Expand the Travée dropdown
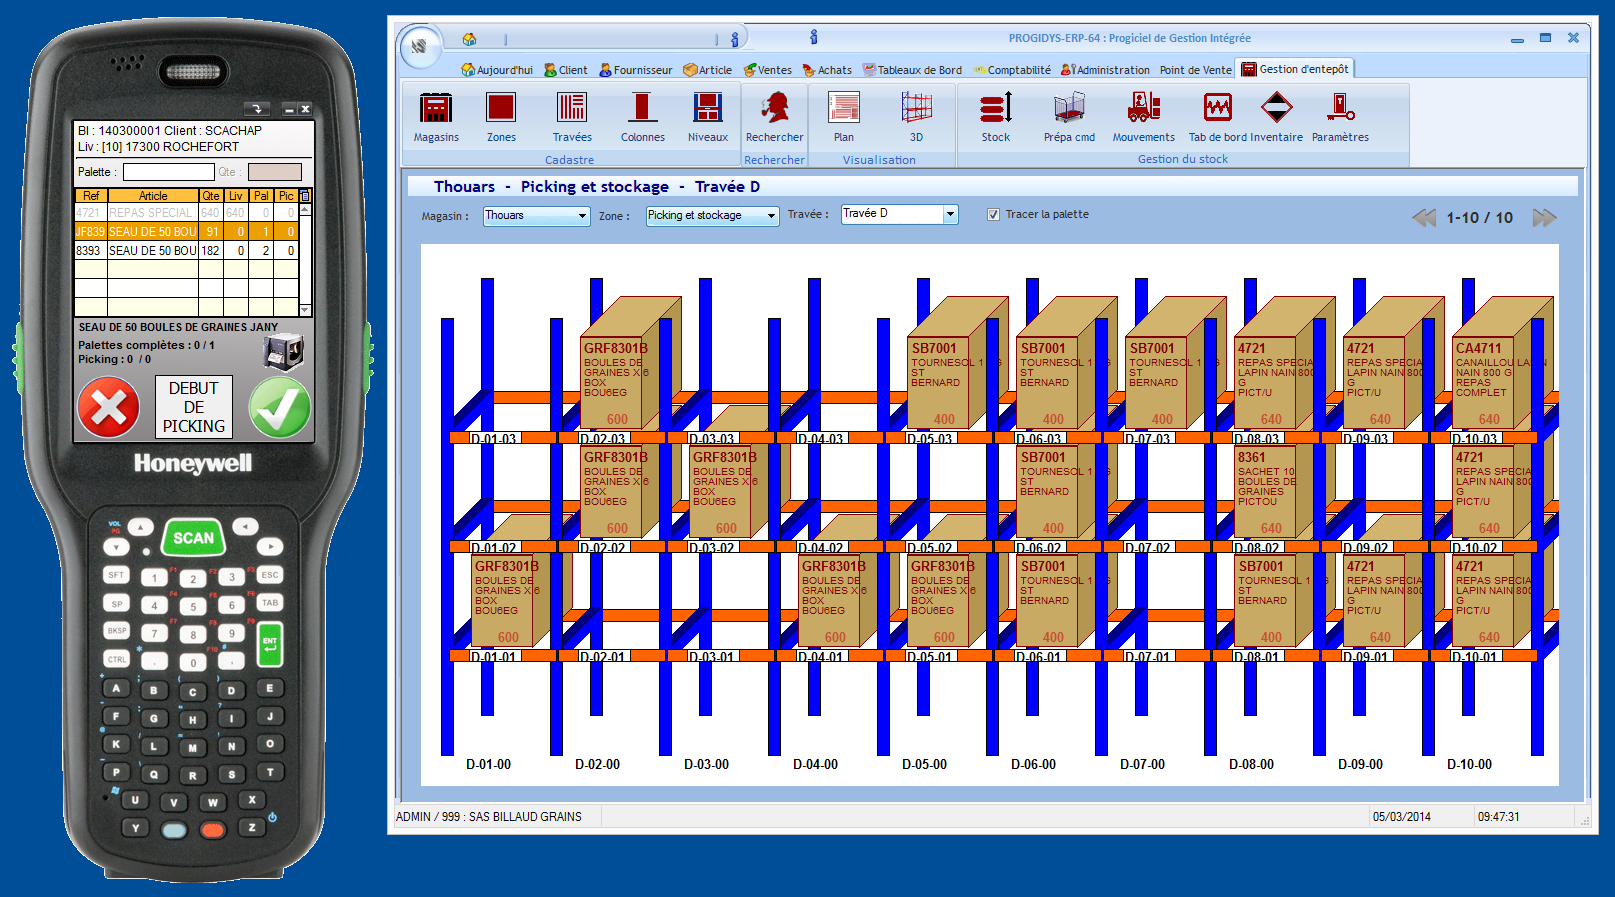The width and height of the screenshot is (1615, 897). pos(950,214)
